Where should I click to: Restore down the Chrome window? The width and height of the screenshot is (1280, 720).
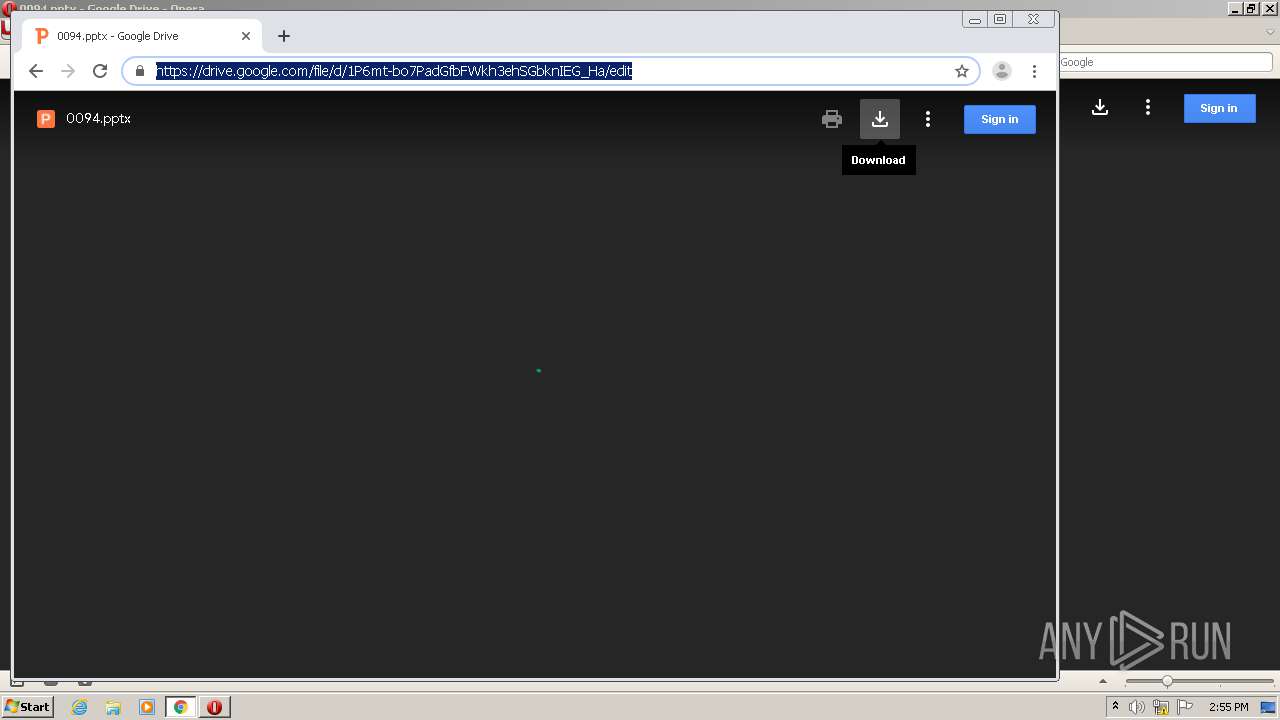pos(1000,19)
